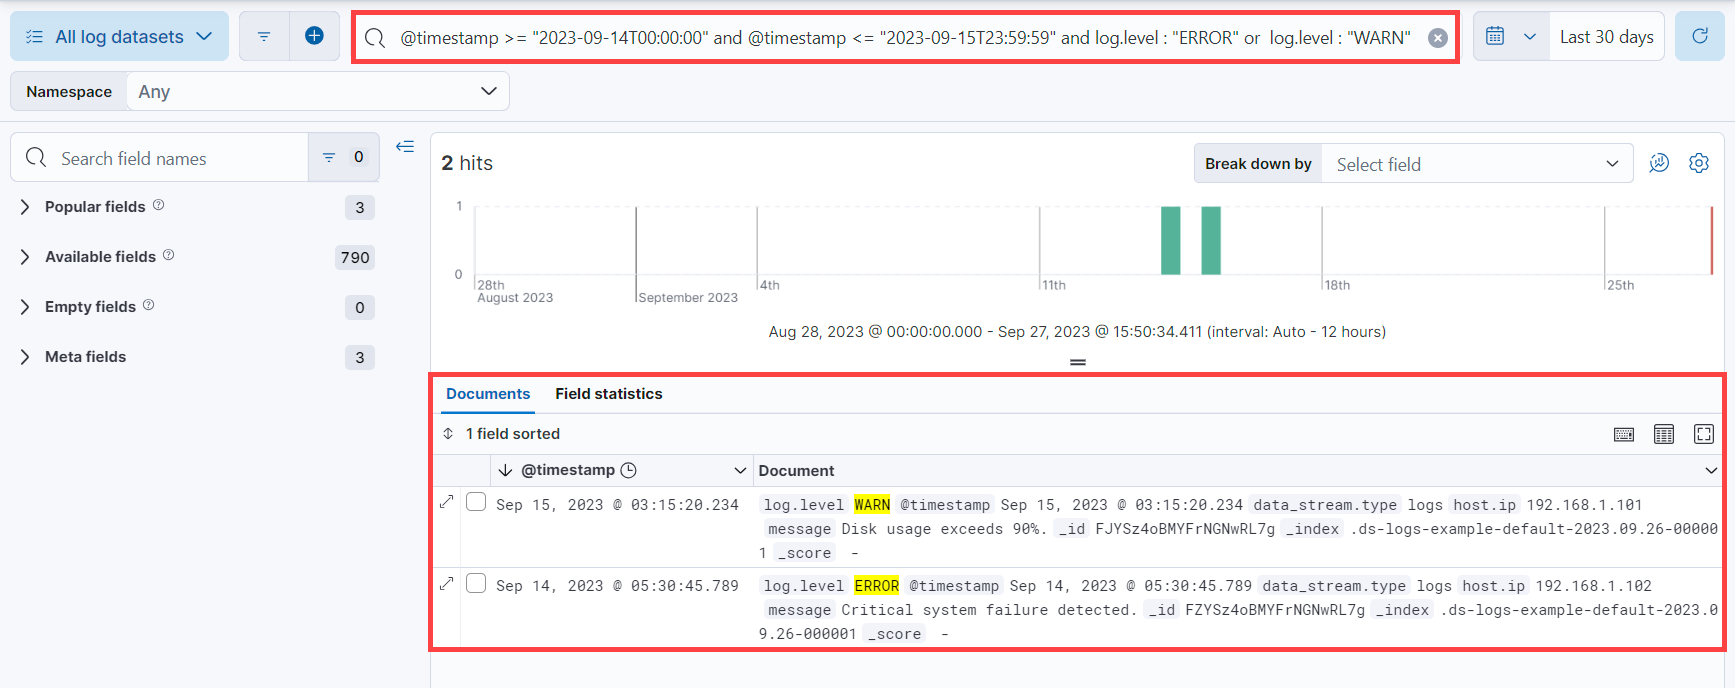1735x688 pixels.
Task: Click the add filter plus icon
Action: coord(314,36)
